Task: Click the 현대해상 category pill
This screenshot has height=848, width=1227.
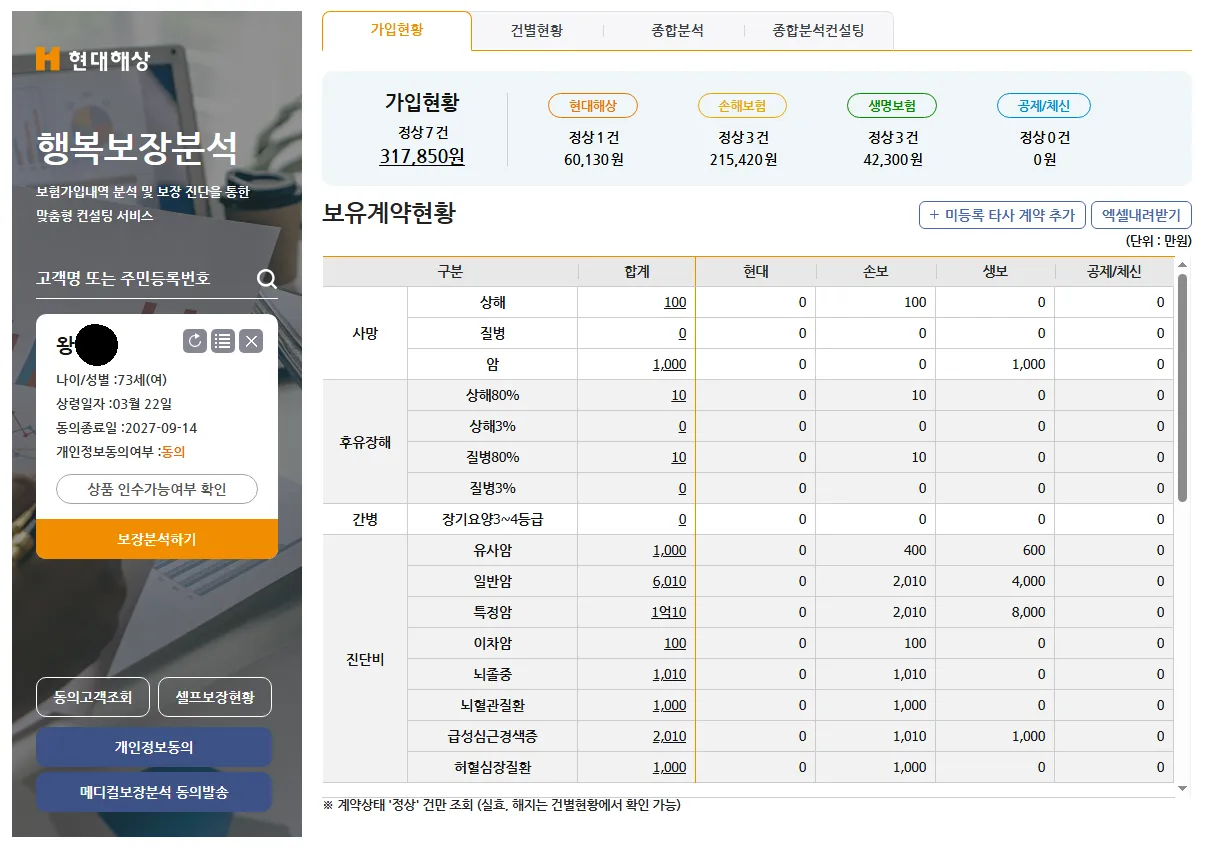Action: point(593,106)
